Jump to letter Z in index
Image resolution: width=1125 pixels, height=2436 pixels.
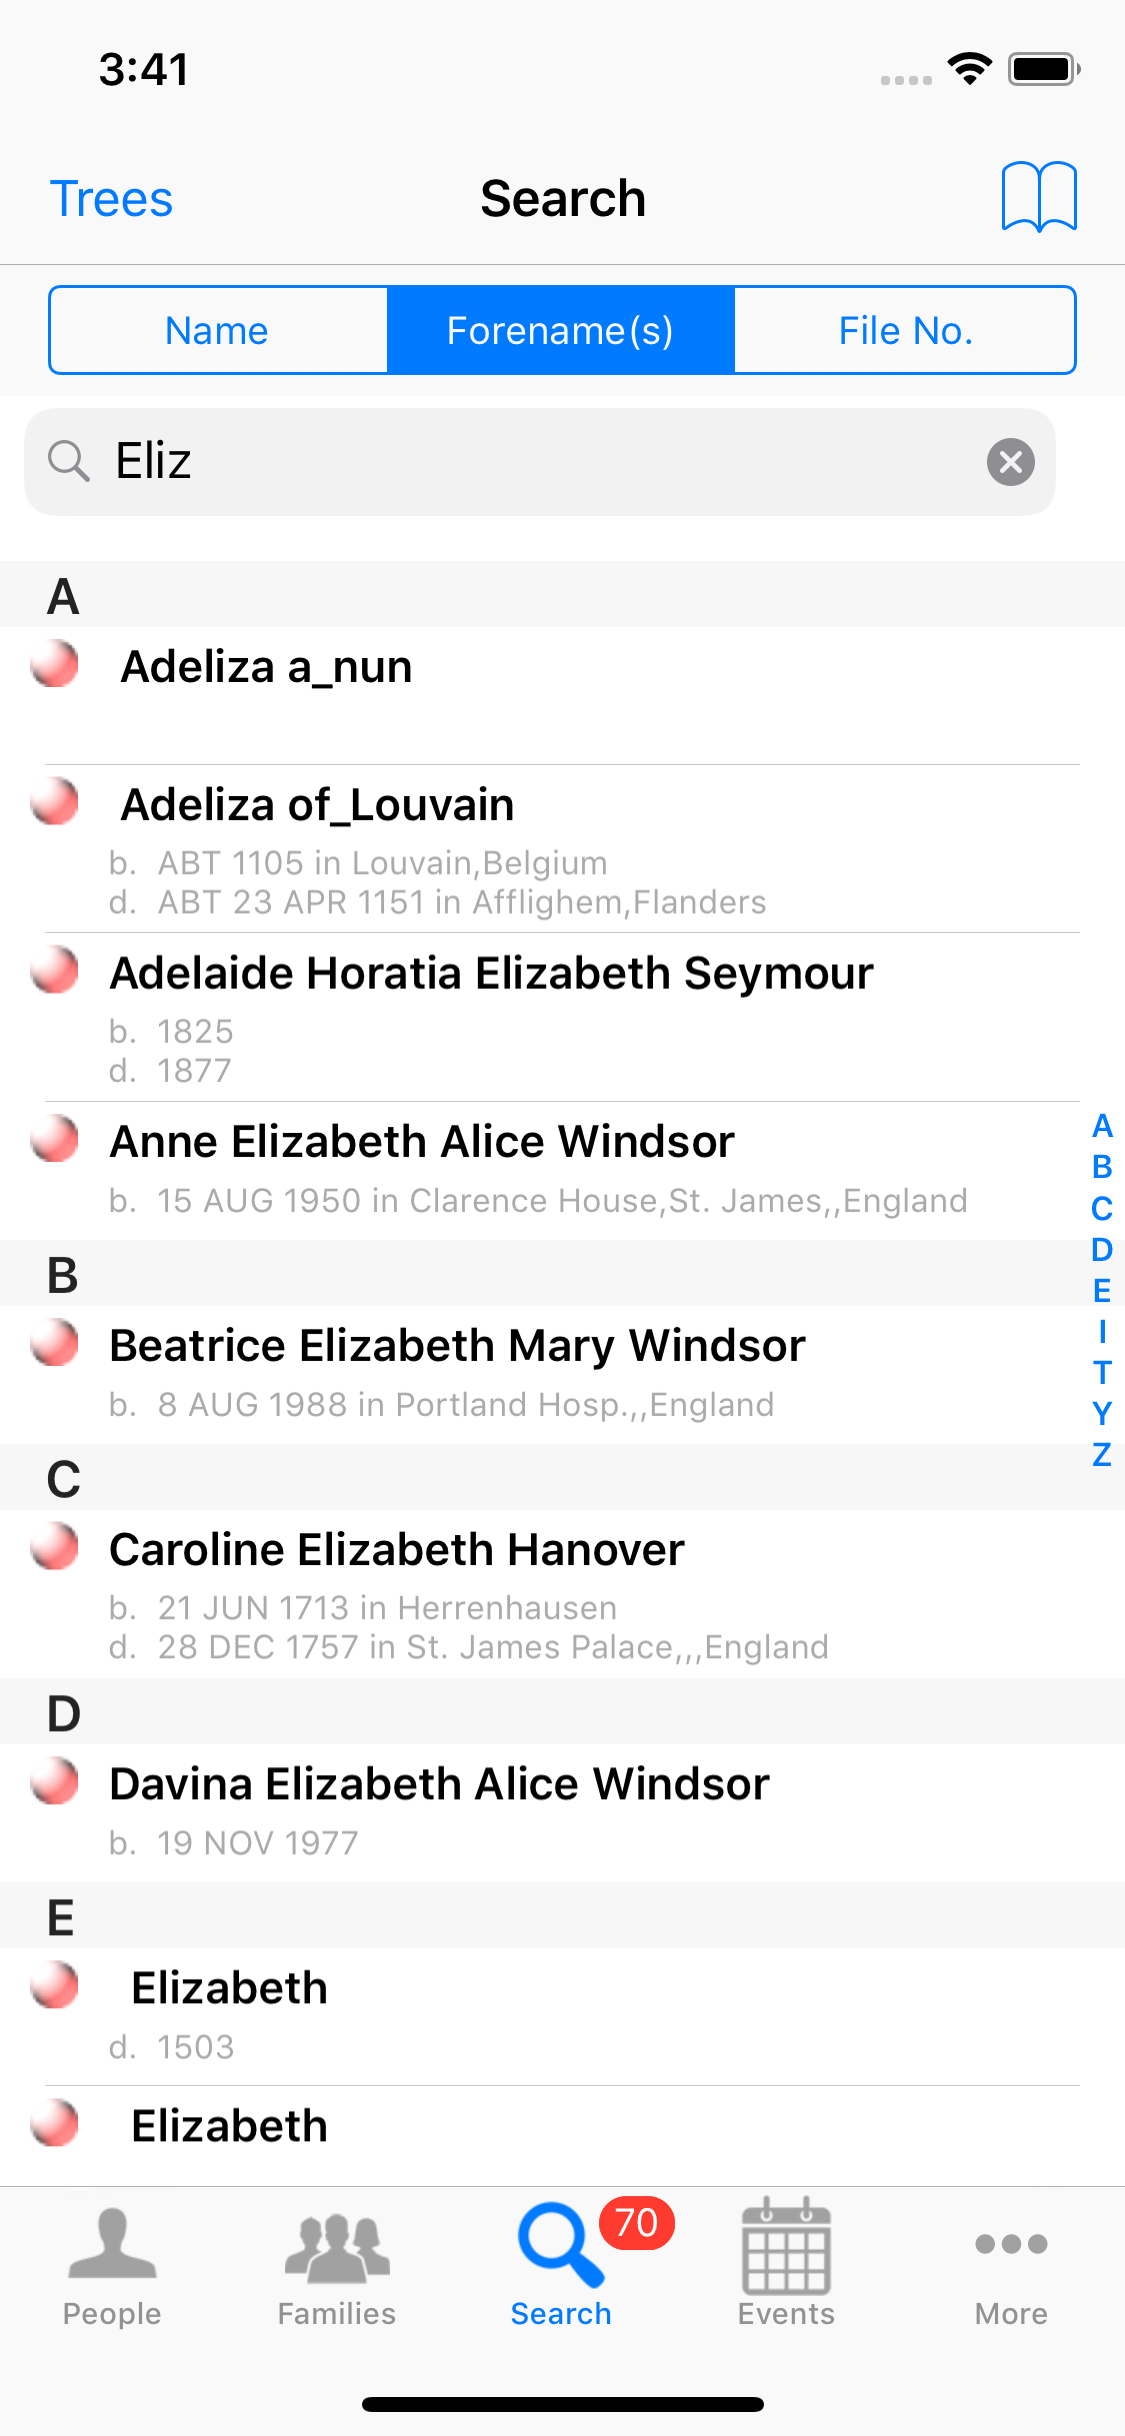click(1102, 1455)
